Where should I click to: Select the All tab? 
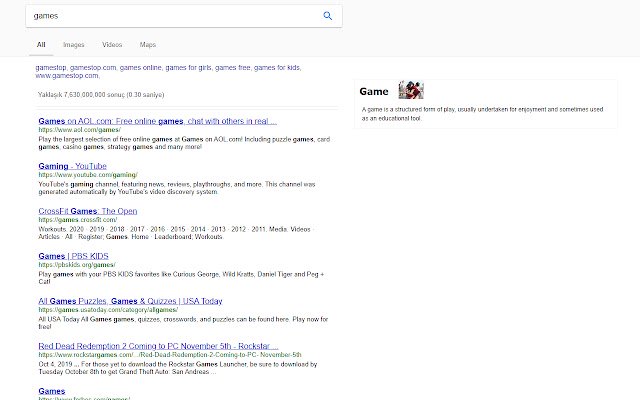pos(41,44)
